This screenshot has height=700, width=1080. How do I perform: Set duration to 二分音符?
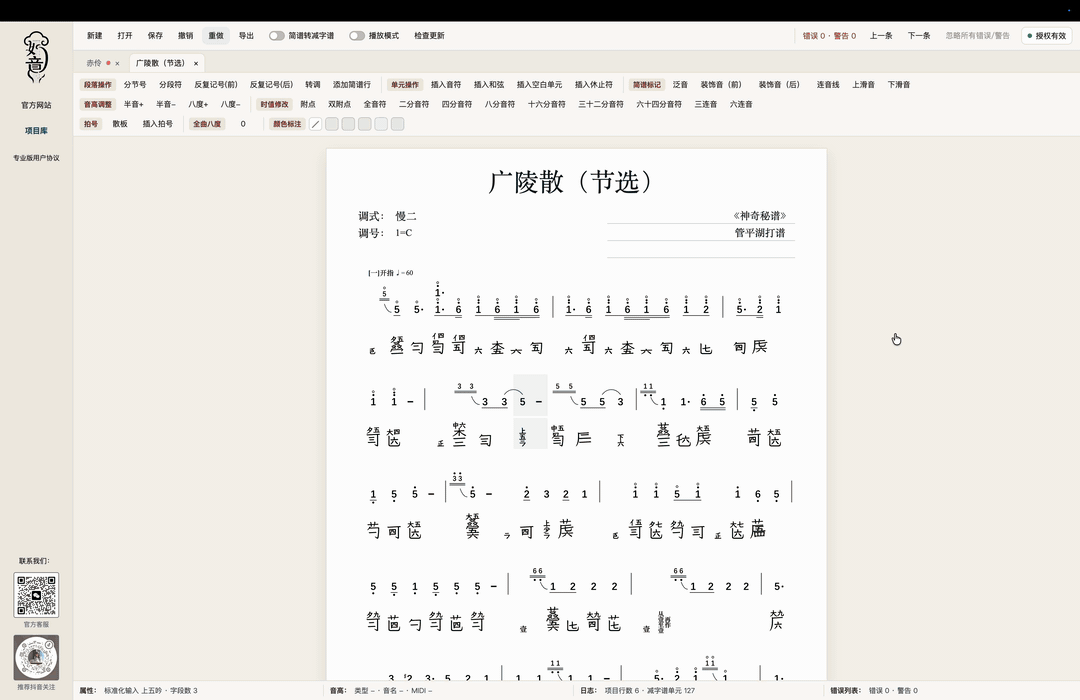tap(414, 105)
